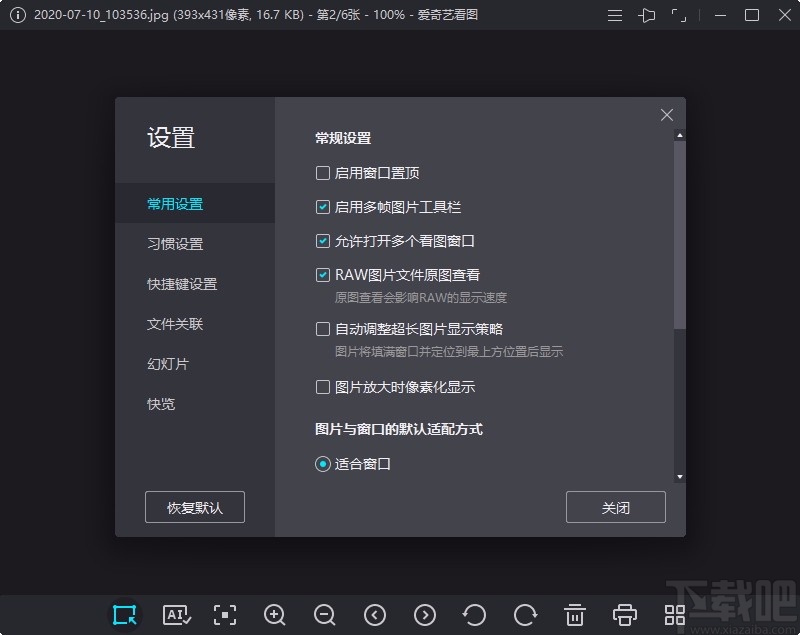
Task: Zoom in on the image
Action: (x=275, y=615)
